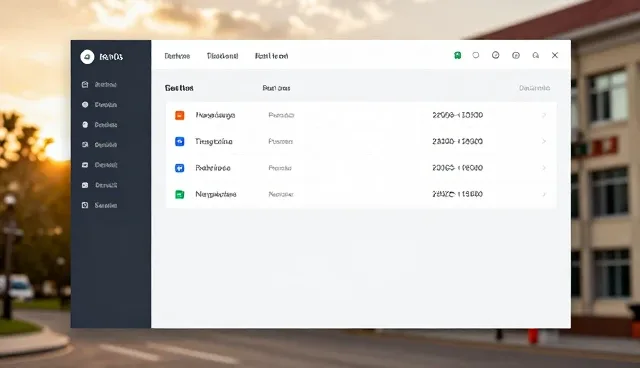Viewport: 640px width, 368px height.
Task: Switch to the middle tab in the top bar
Action: (222, 56)
